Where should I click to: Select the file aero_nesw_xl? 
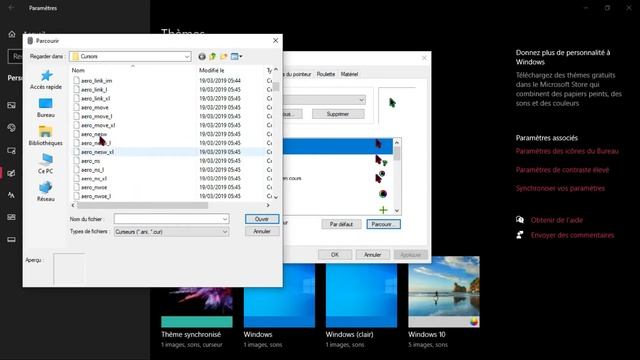pos(97,152)
